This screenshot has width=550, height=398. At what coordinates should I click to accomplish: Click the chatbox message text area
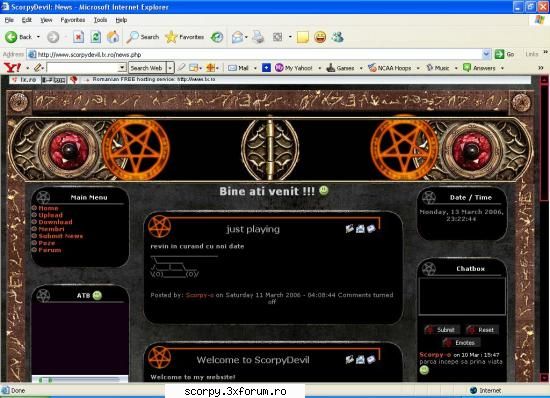(x=462, y=296)
